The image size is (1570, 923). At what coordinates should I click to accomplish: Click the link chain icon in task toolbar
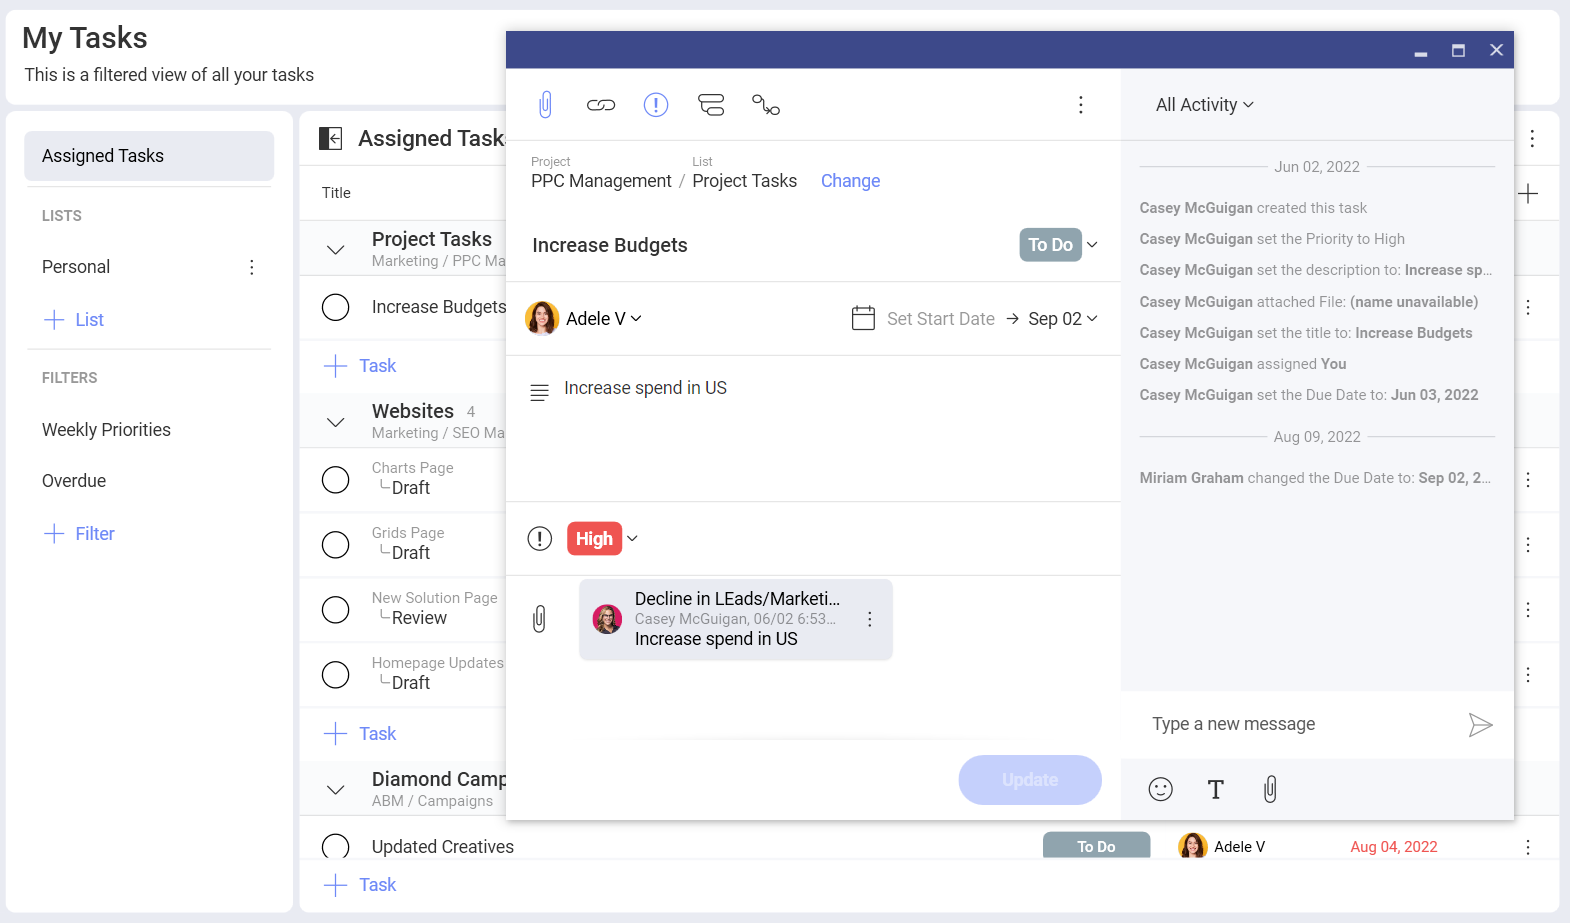pos(601,105)
